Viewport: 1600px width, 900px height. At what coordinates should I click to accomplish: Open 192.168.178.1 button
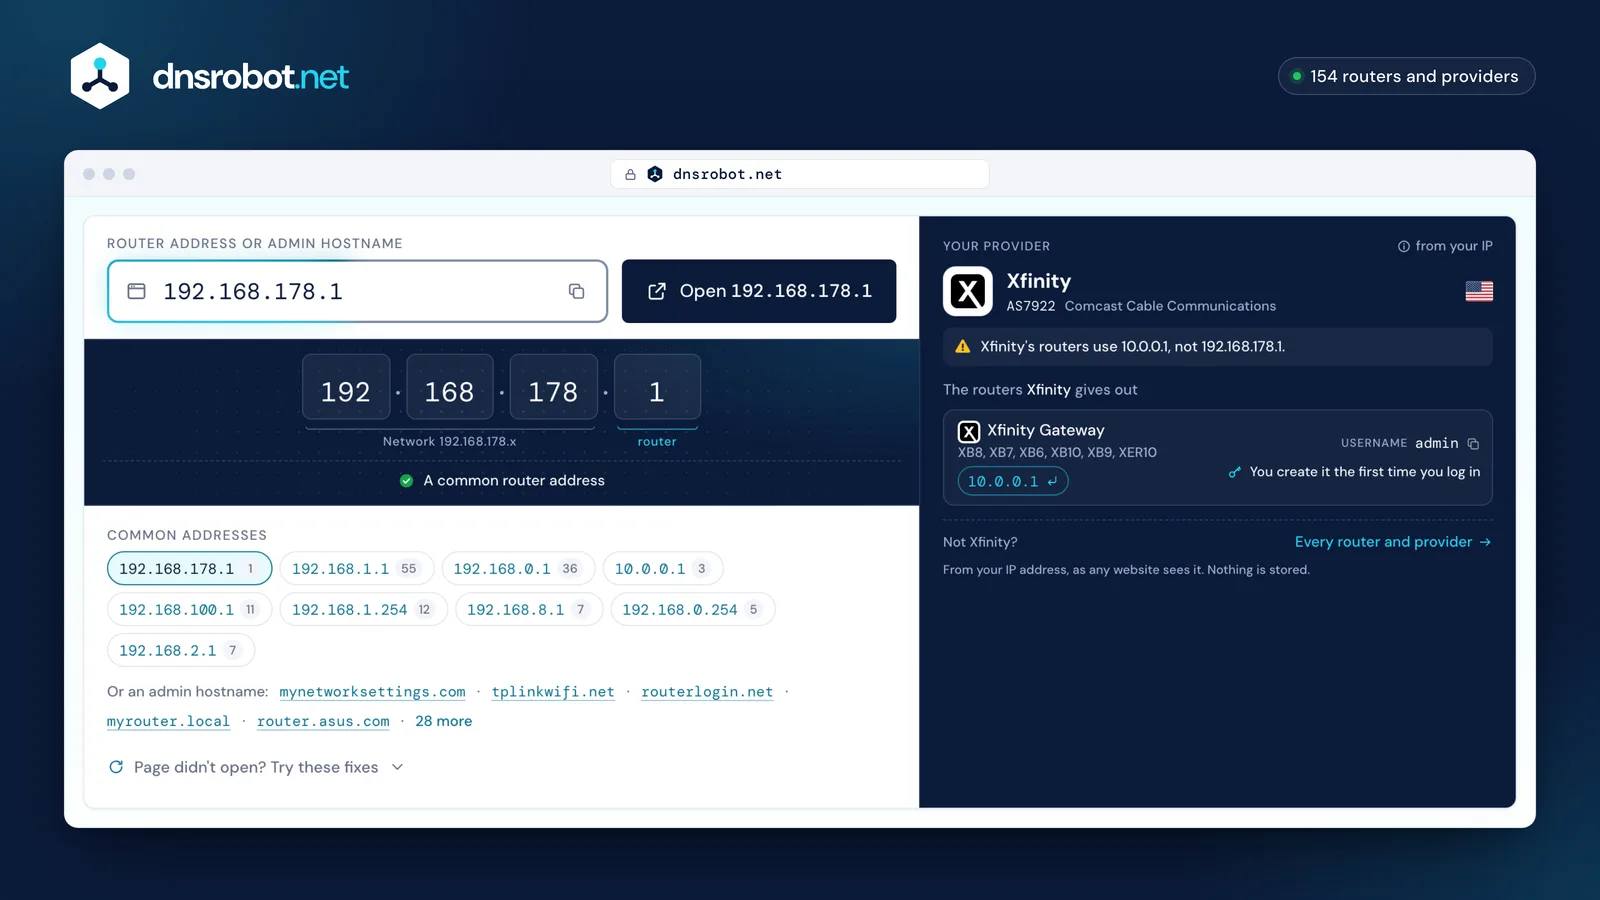(x=759, y=291)
